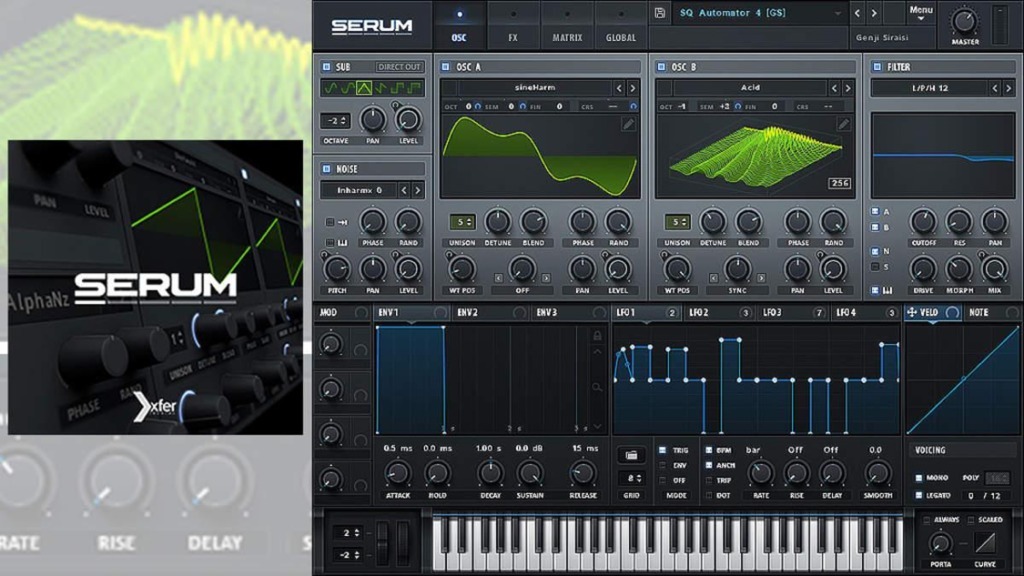Change OSC A unison voices stepper
The height and width of the screenshot is (576, 1024).
(x=462, y=222)
